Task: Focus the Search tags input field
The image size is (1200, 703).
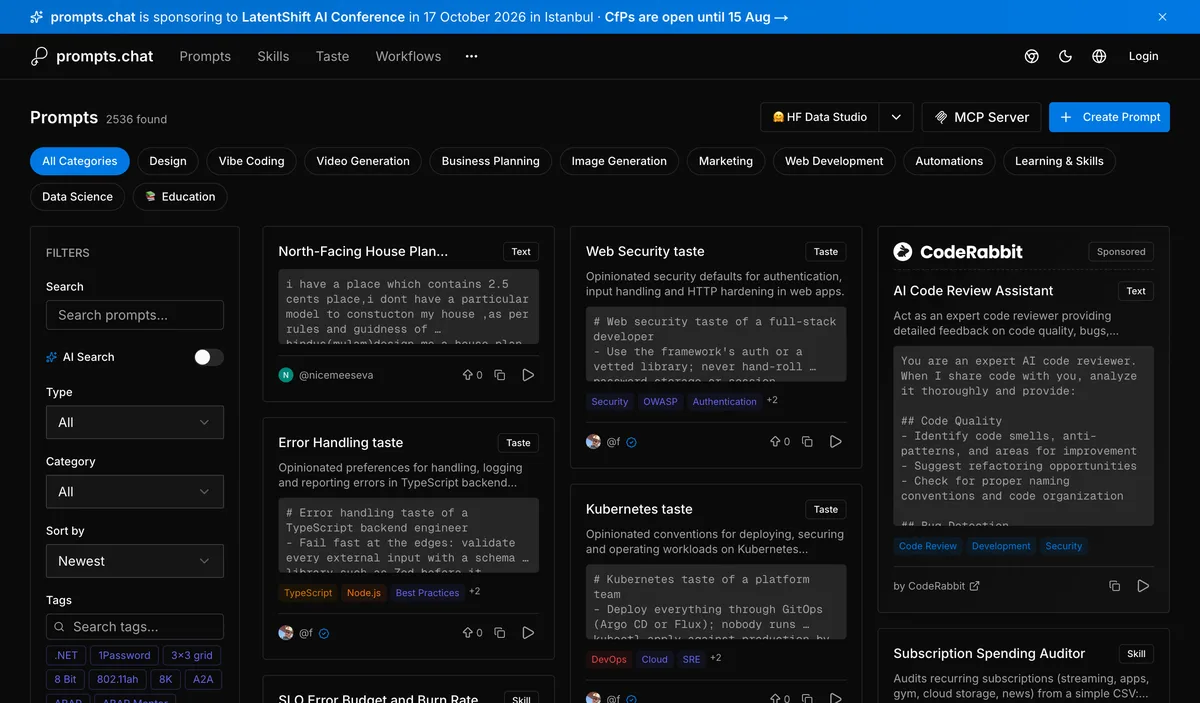Action: point(135,627)
